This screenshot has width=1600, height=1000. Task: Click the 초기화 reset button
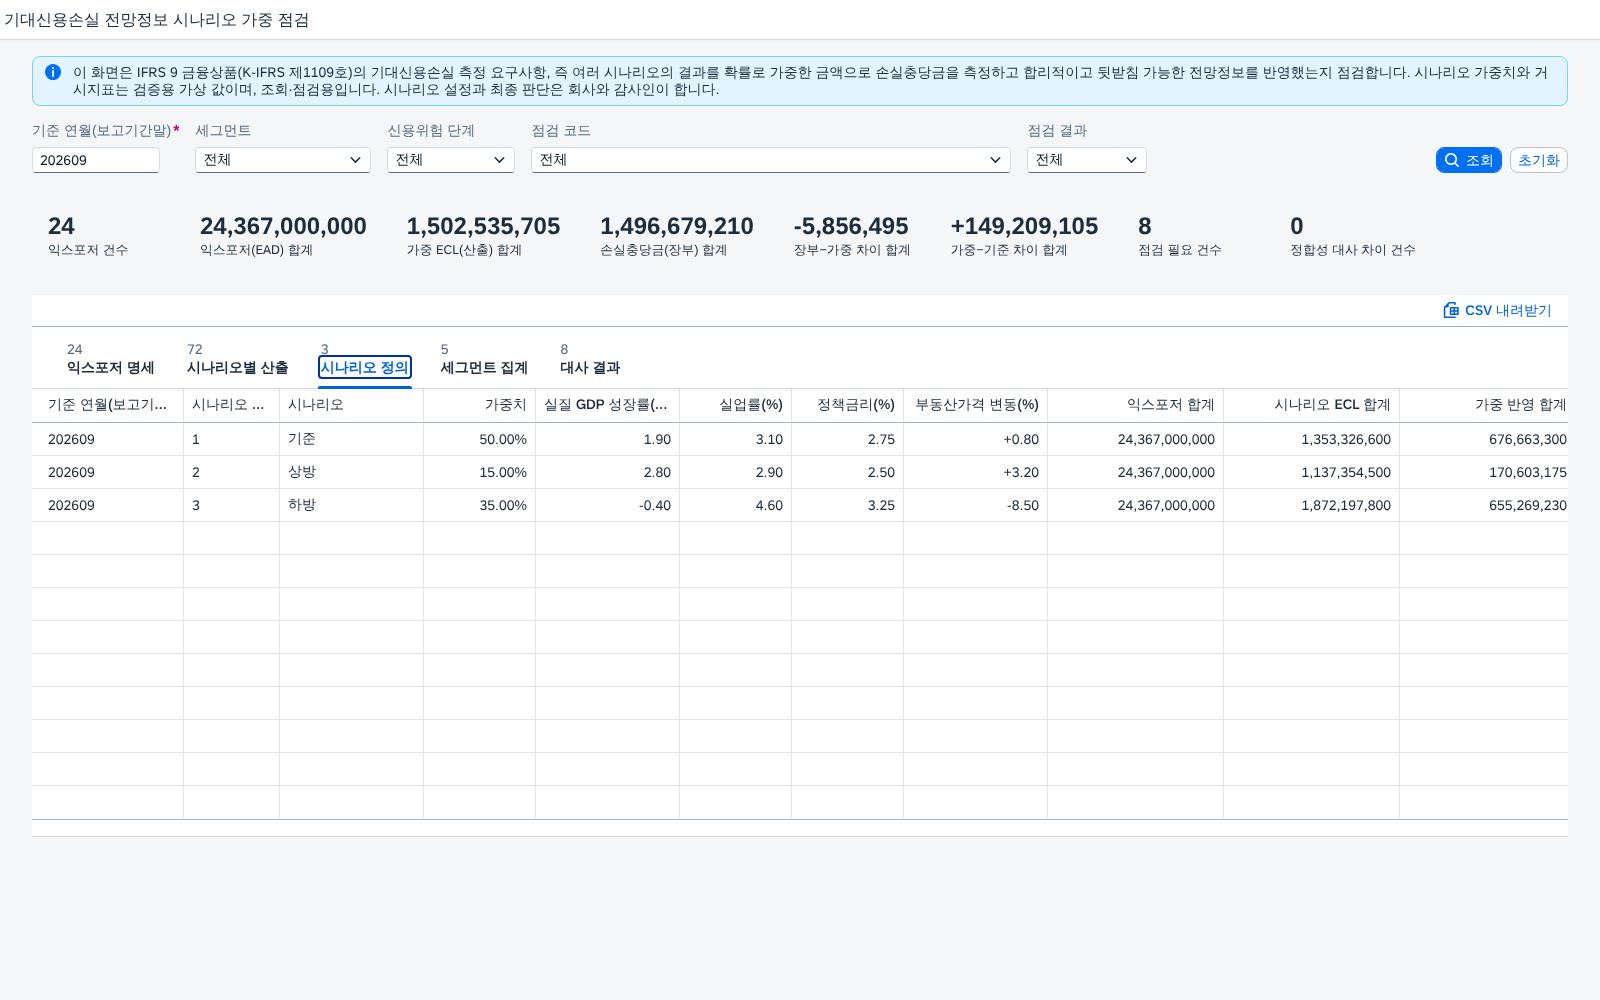click(x=1538, y=160)
